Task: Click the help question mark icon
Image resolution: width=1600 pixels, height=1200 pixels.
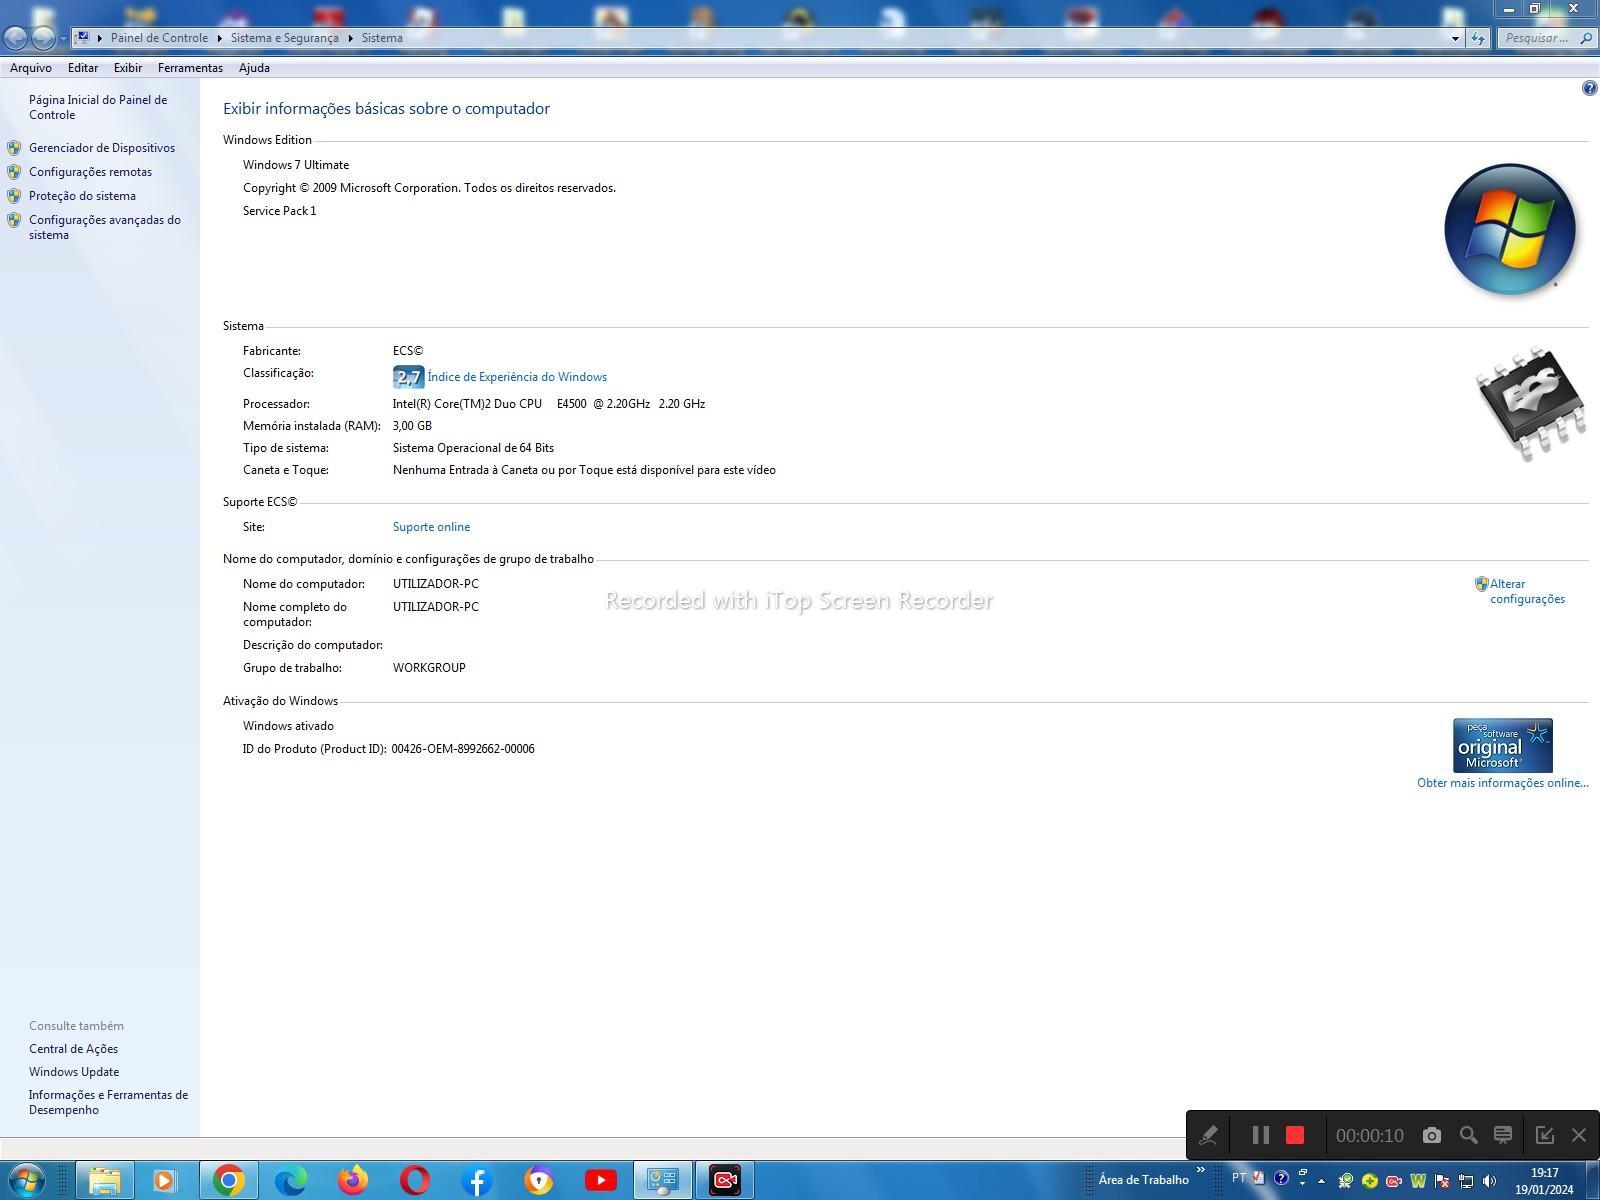Action: (x=1589, y=88)
